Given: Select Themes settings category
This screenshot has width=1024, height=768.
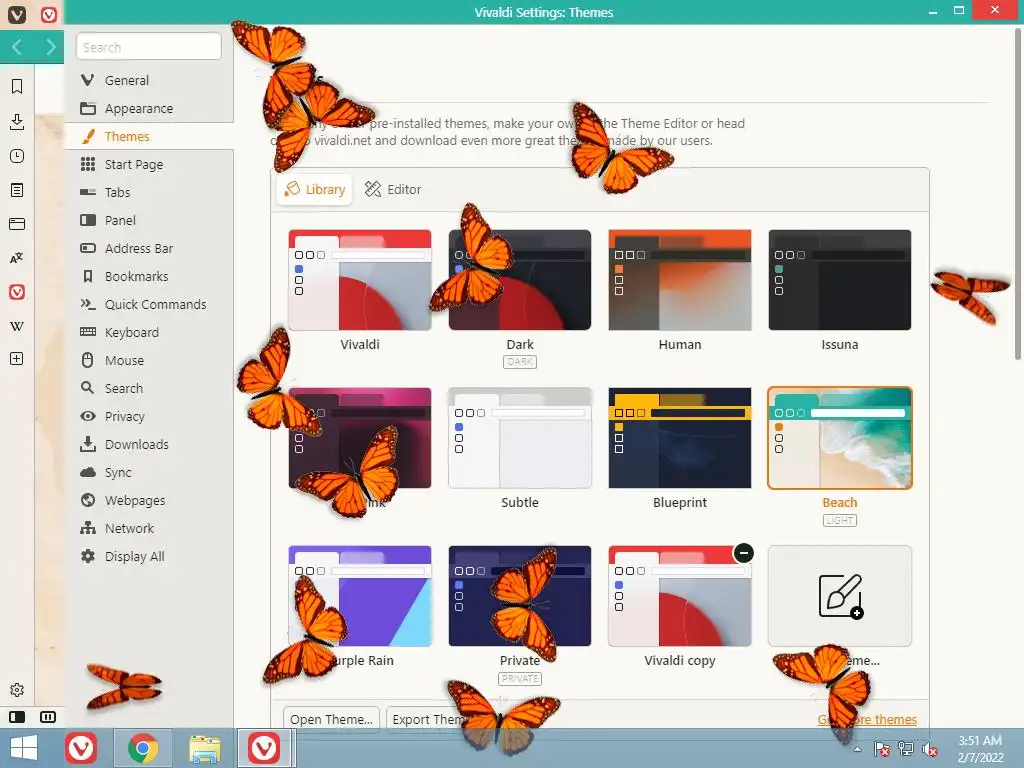Looking at the screenshot, I should 150,136.
